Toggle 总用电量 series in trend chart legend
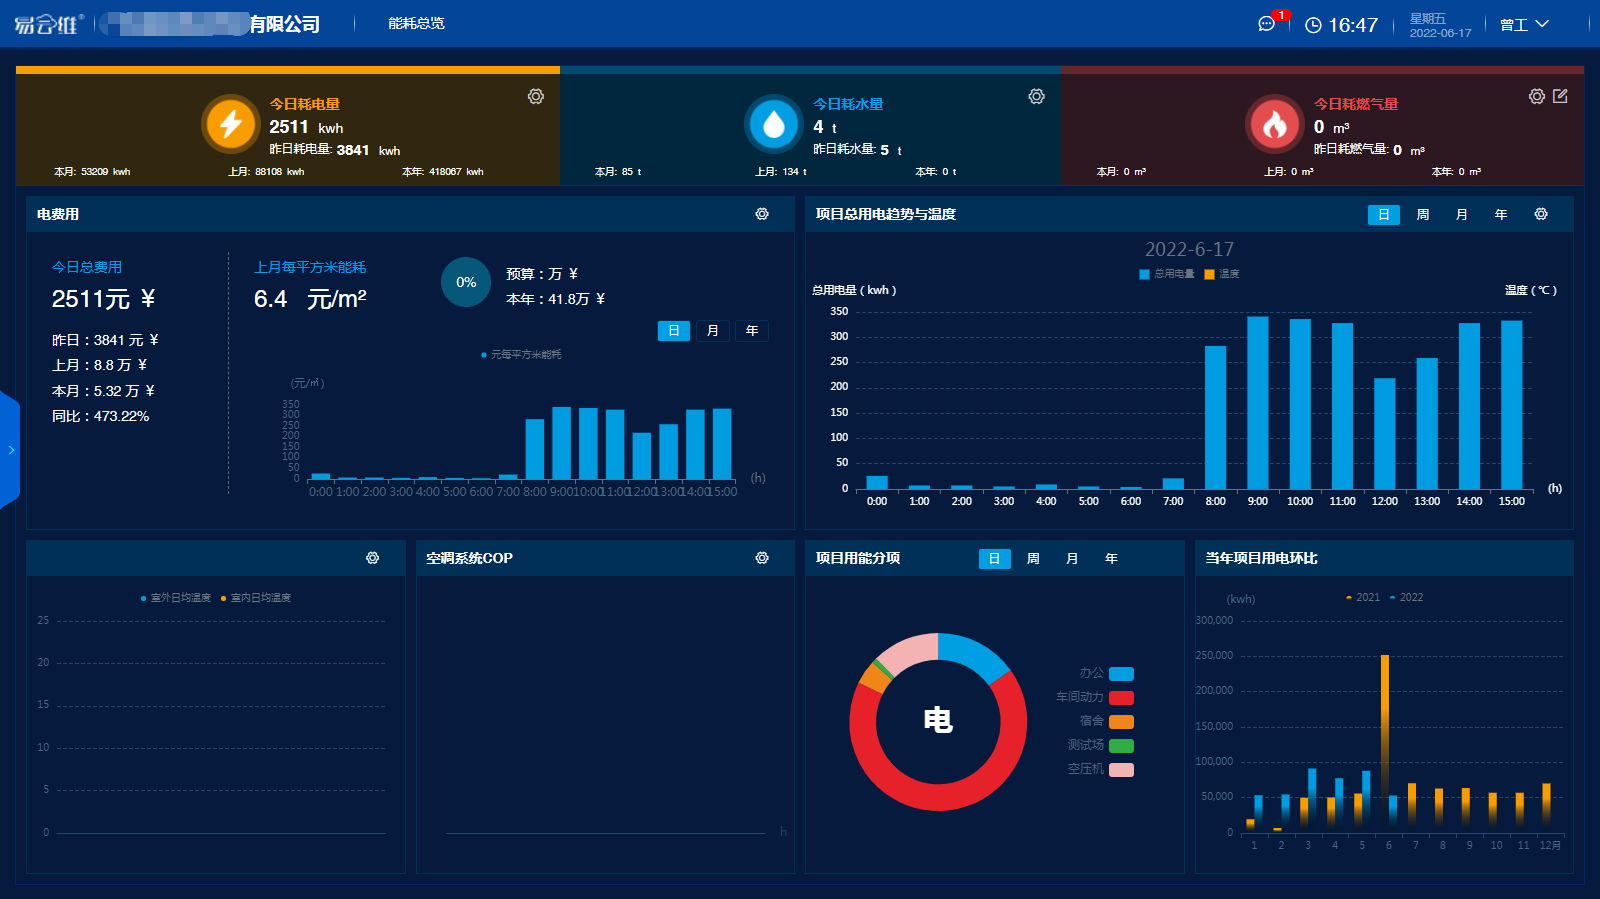Screen dimensions: 1600x899 pyautogui.click(x=1167, y=274)
